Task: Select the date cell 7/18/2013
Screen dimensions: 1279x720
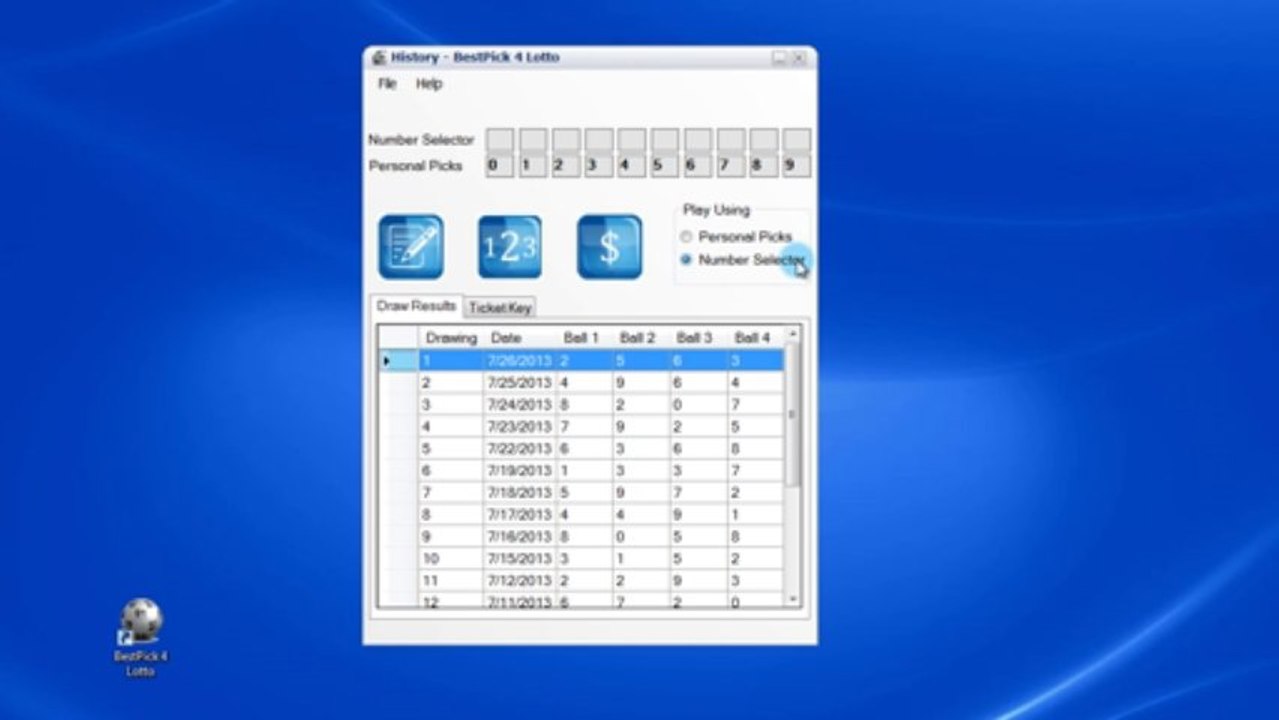Action: pos(519,492)
